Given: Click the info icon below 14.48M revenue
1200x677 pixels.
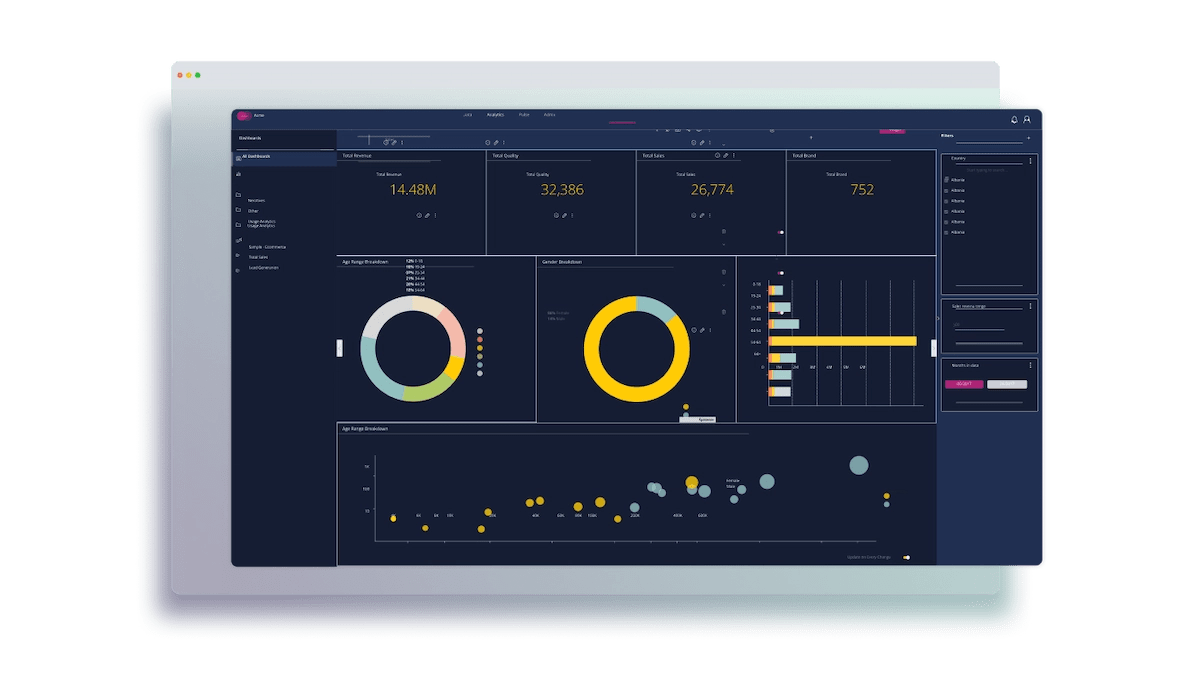Looking at the screenshot, I should point(418,215).
